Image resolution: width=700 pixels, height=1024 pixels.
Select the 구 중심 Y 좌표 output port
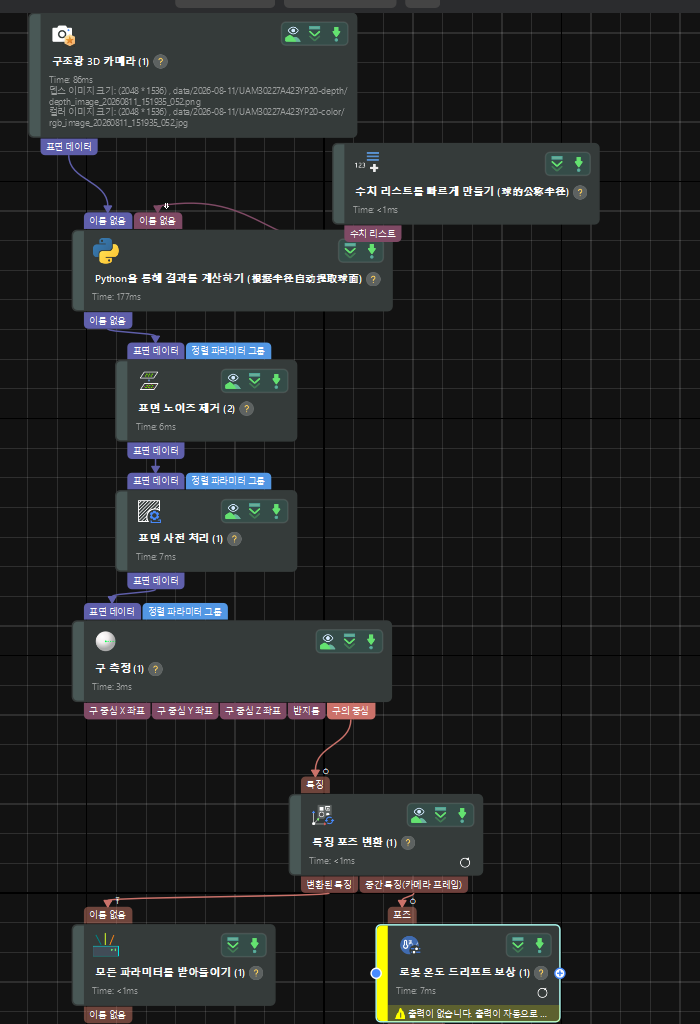[185, 711]
